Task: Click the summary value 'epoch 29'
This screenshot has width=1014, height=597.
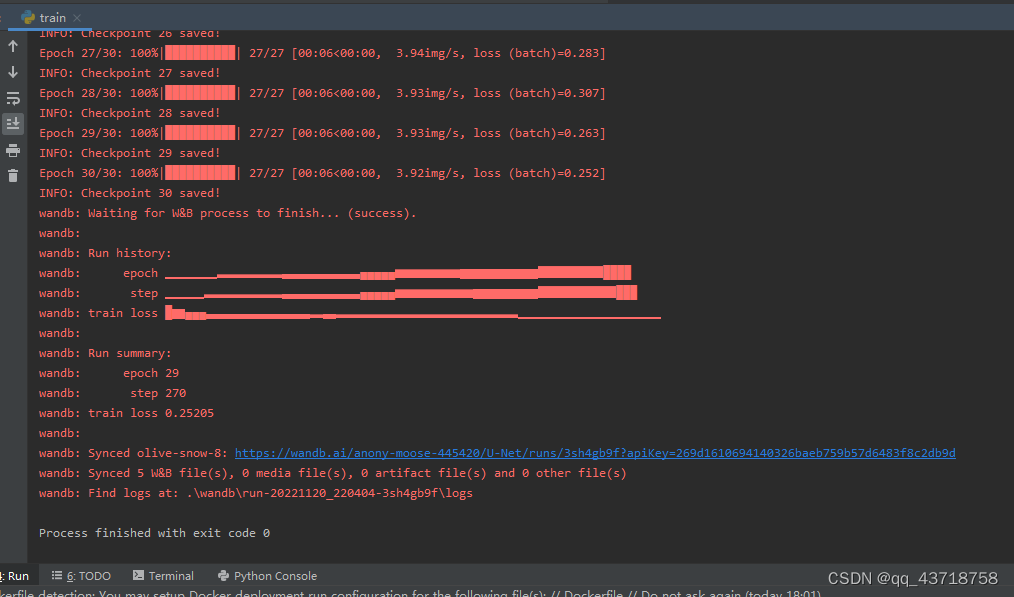Action: [x=151, y=373]
